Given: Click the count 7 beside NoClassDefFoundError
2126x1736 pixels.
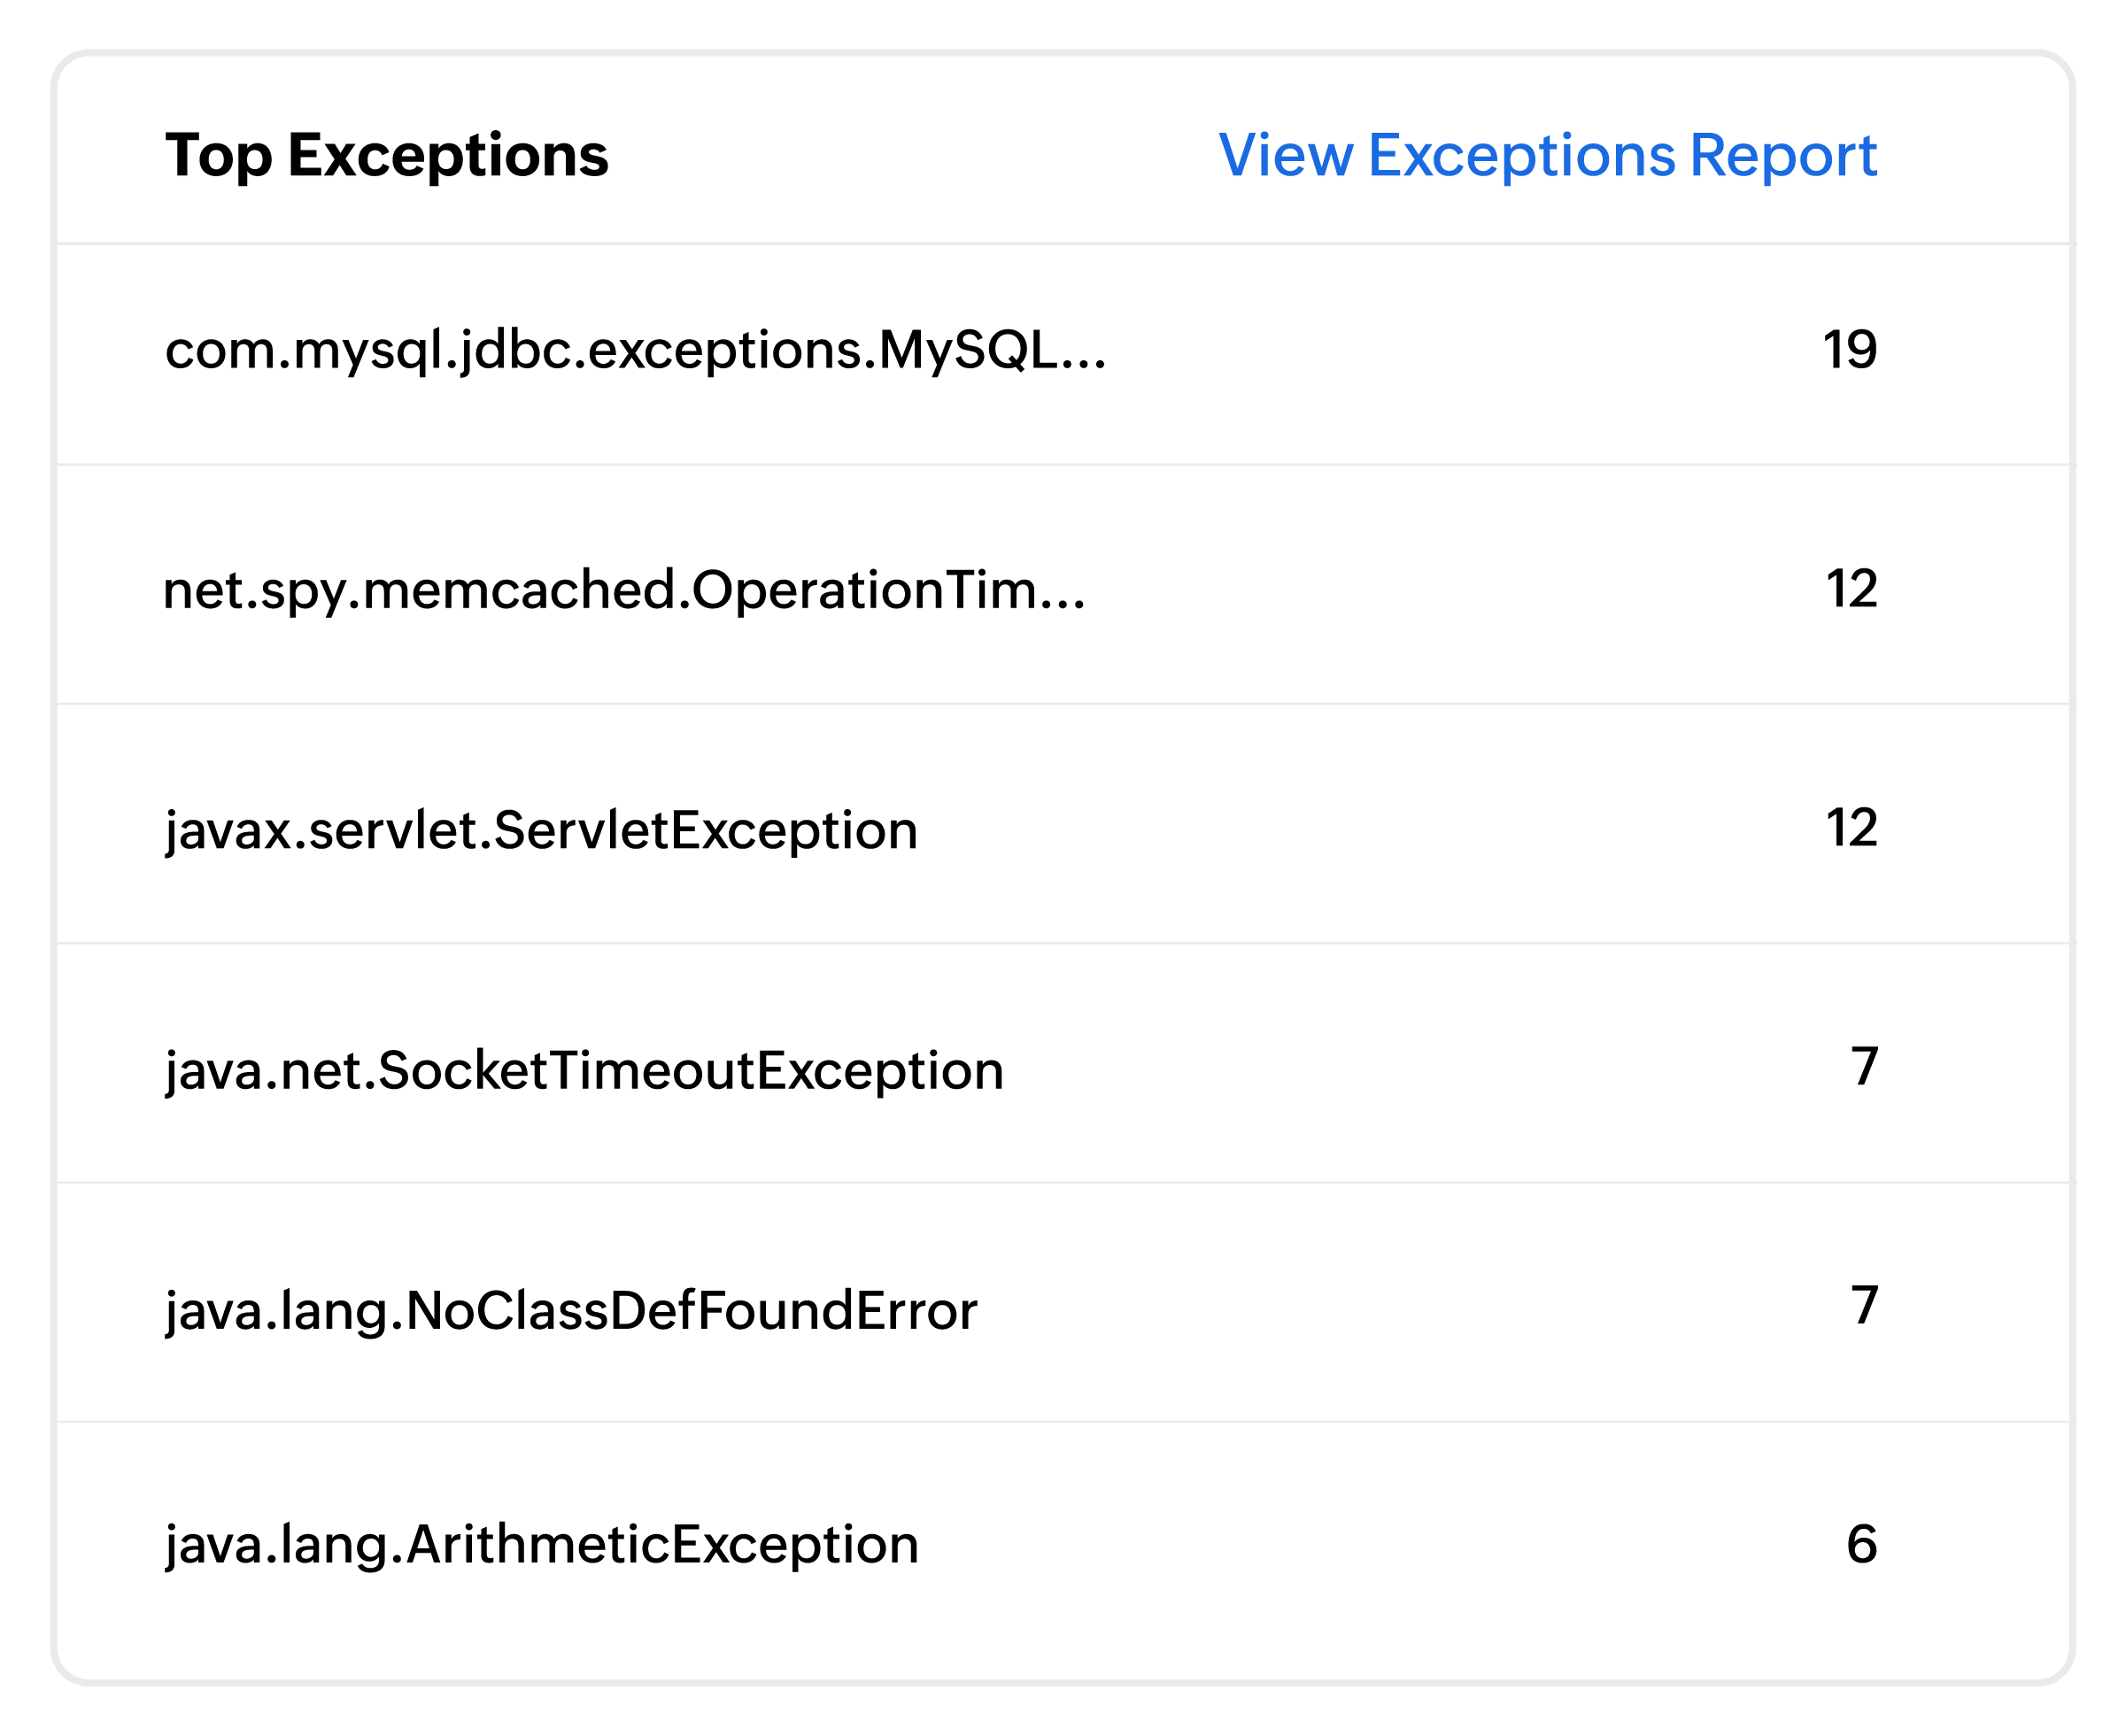Looking at the screenshot, I should [x=1864, y=1306].
